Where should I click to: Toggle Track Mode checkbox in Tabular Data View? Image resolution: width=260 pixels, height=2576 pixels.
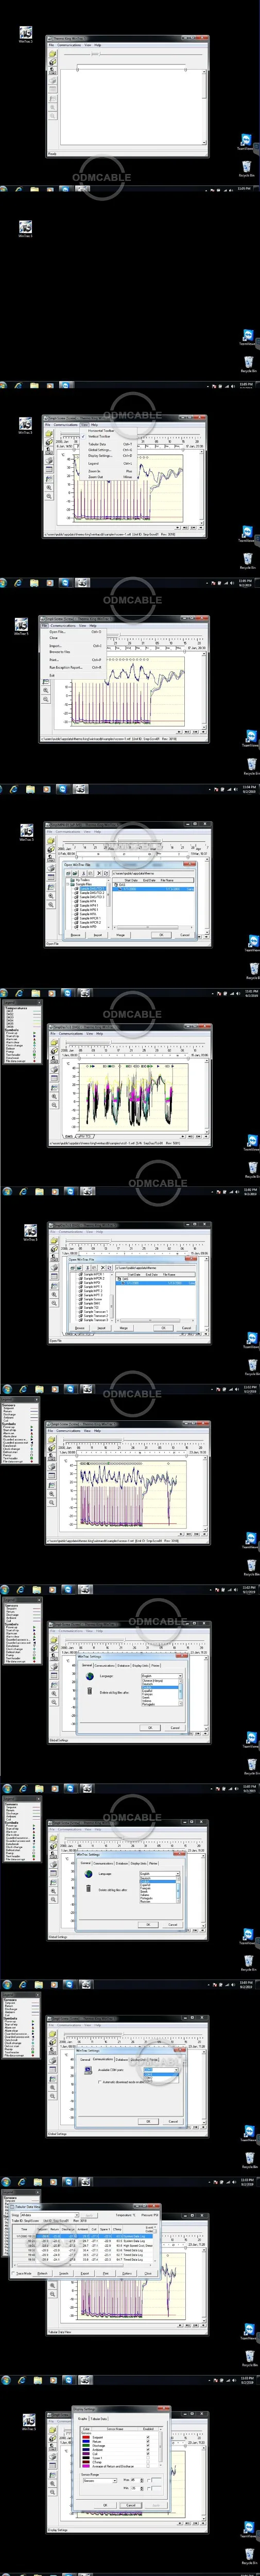coord(15,2273)
